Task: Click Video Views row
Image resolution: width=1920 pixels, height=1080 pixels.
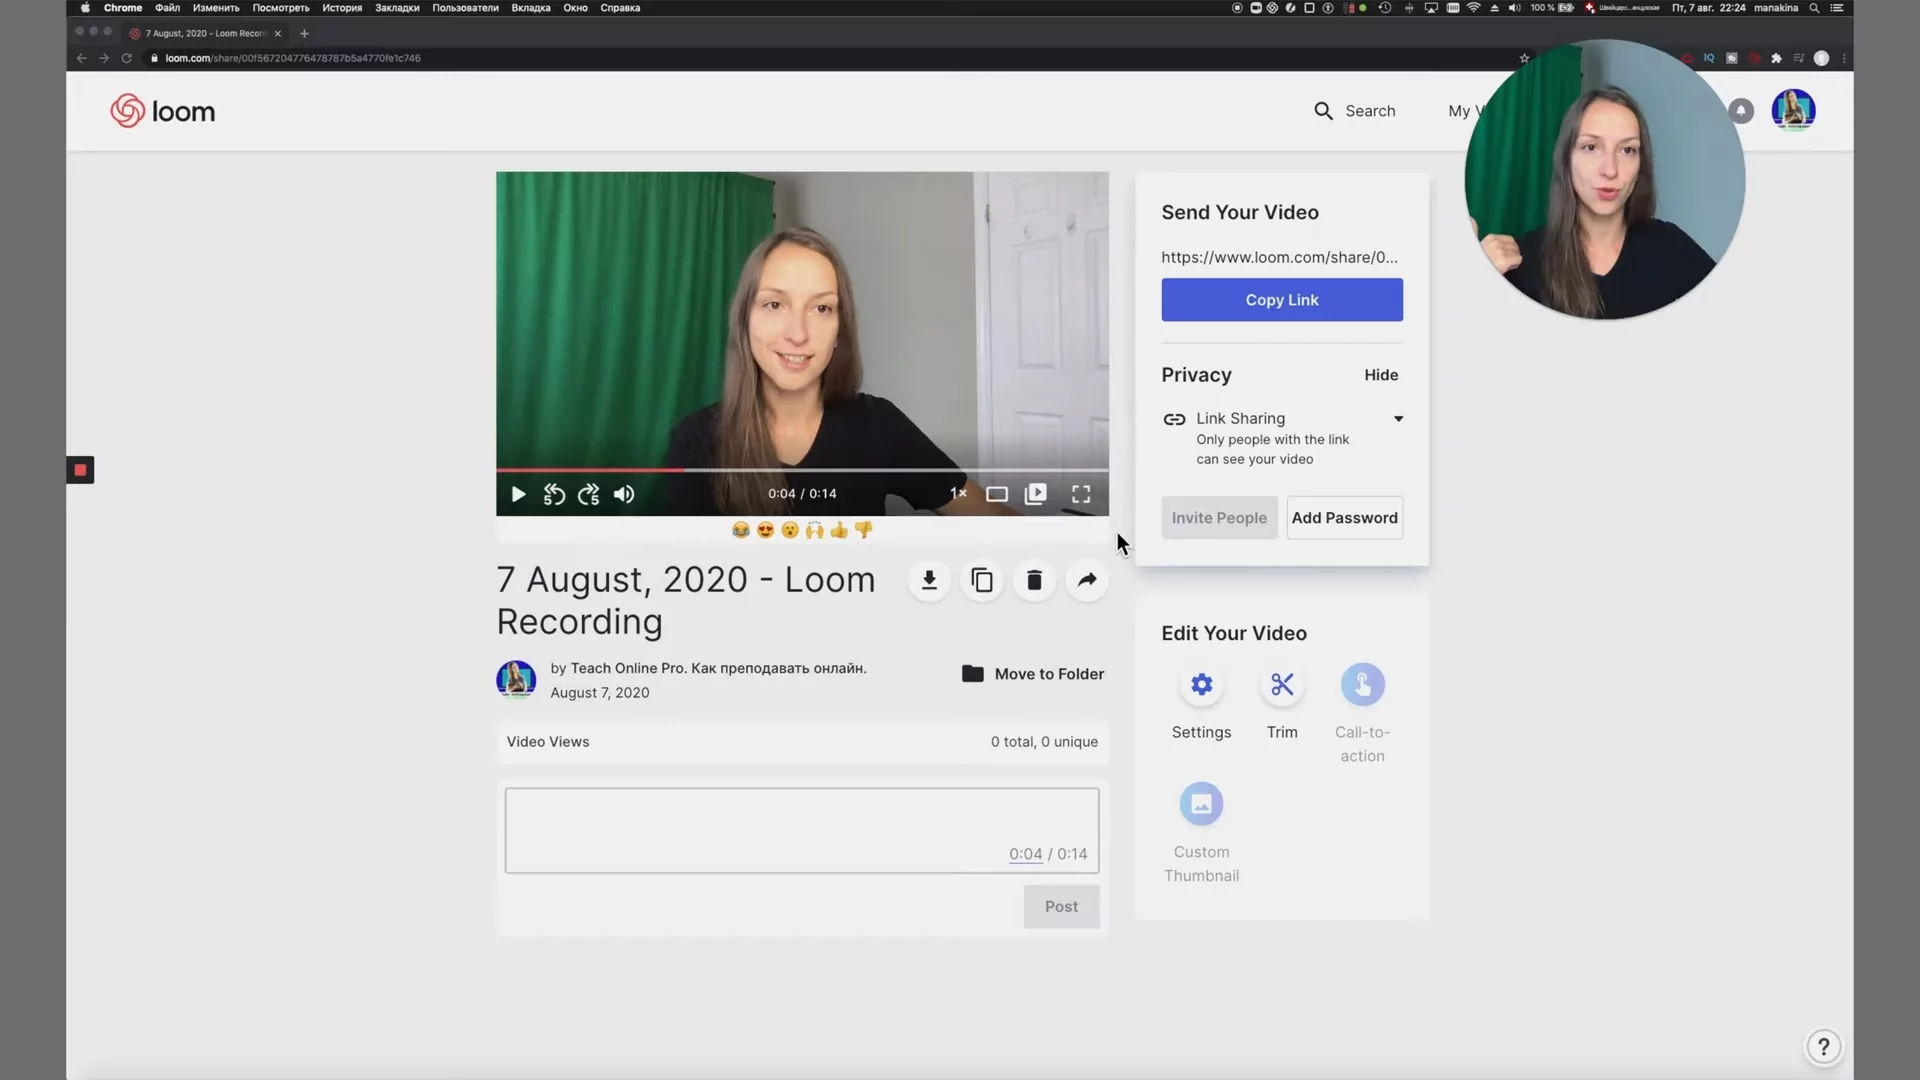Action: (802, 742)
